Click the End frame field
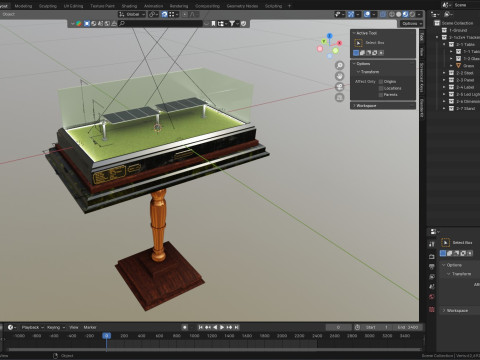The image size is (480, 360). [408, 327]
